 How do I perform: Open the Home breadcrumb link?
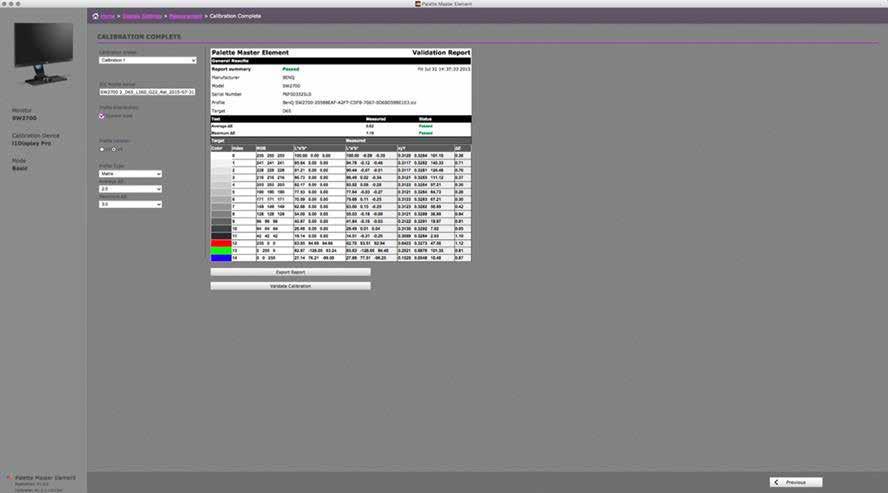tap(108, 16)
